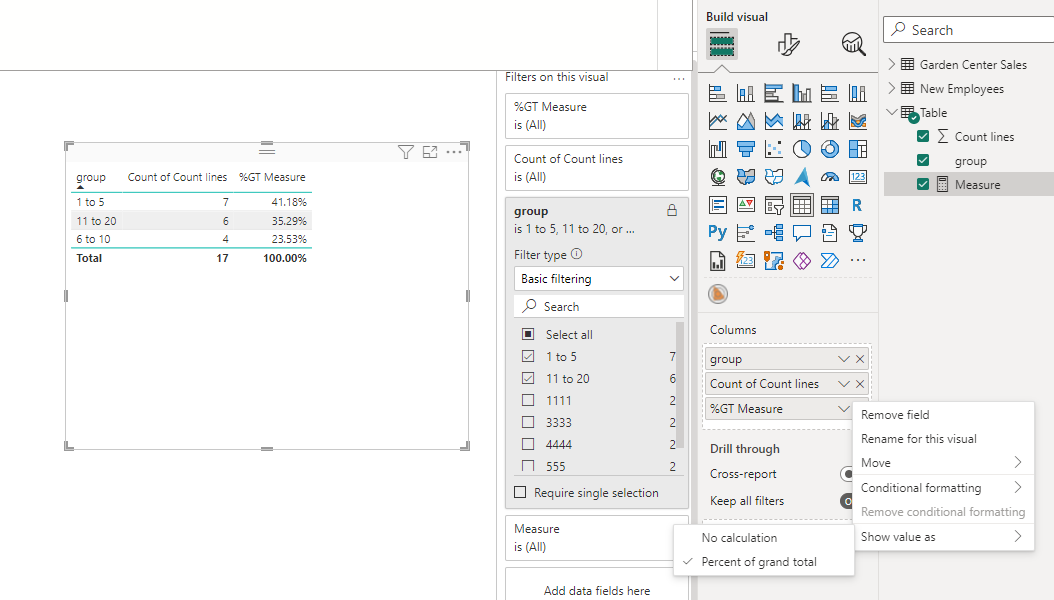This screenshot has height=600, width=1054.
Task: Choose the R script visual
Action: tap(858, 205)
